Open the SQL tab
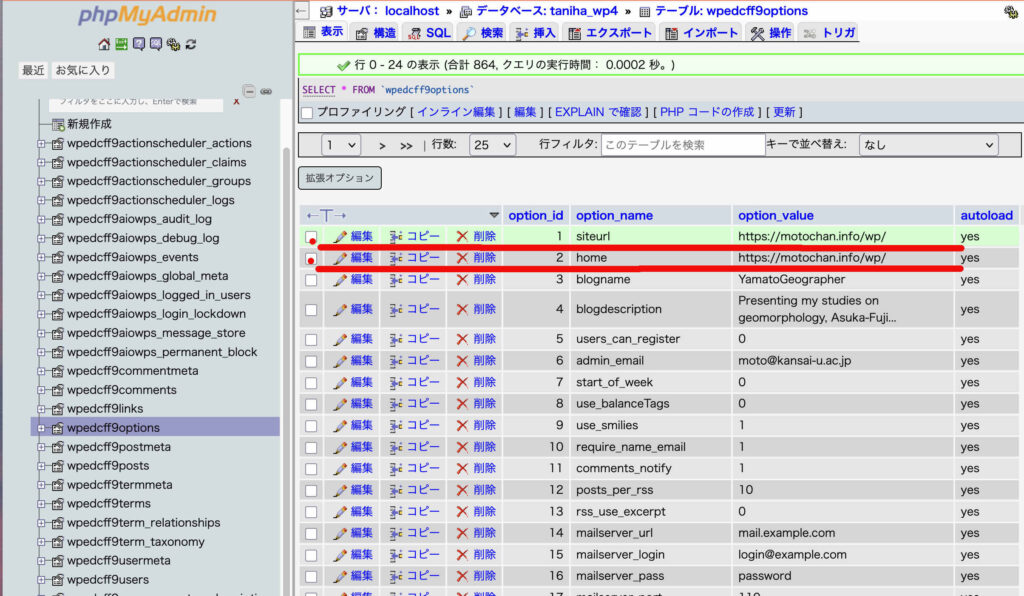Viewport: 1024px width, 596px height. click(429, 33)
